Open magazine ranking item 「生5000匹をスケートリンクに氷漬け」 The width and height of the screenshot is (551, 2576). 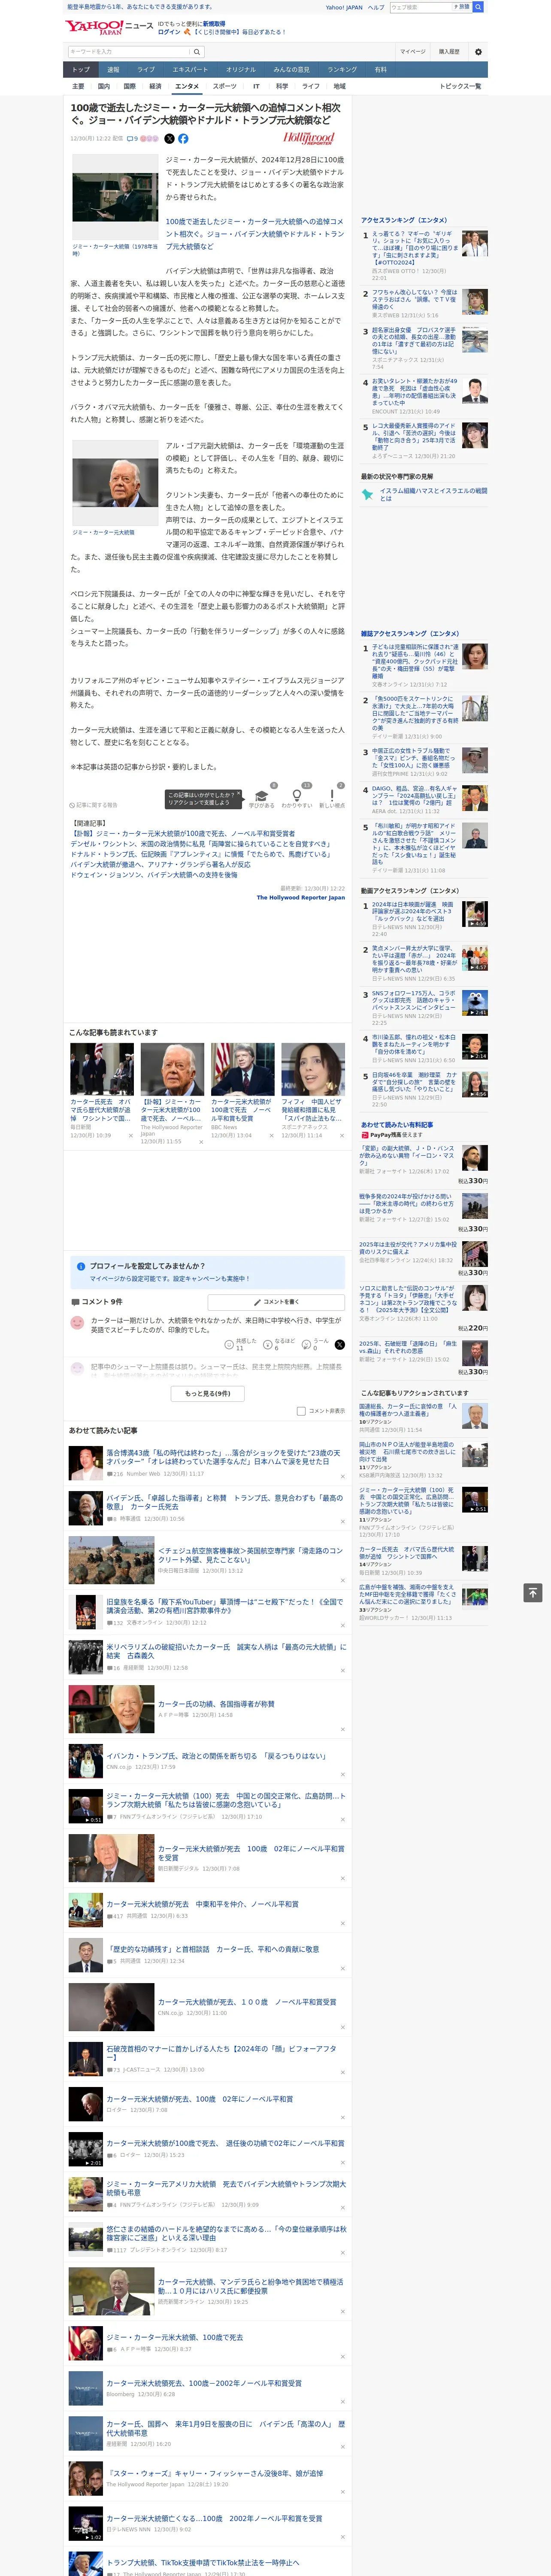click(x=415, y=714)
